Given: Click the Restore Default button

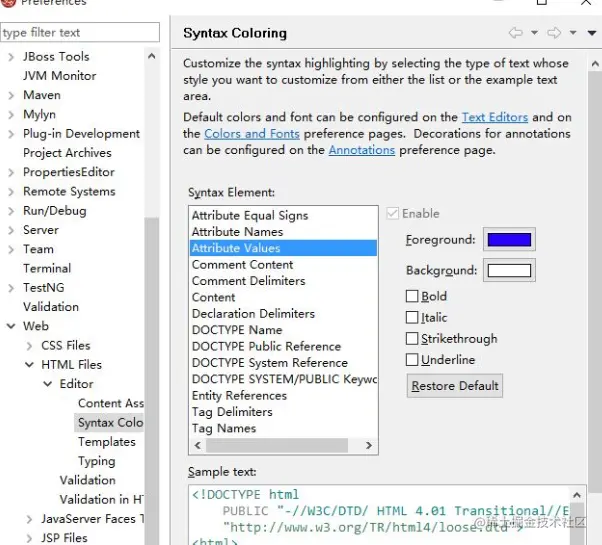Looking at the screenshot, I should [455, 386].
